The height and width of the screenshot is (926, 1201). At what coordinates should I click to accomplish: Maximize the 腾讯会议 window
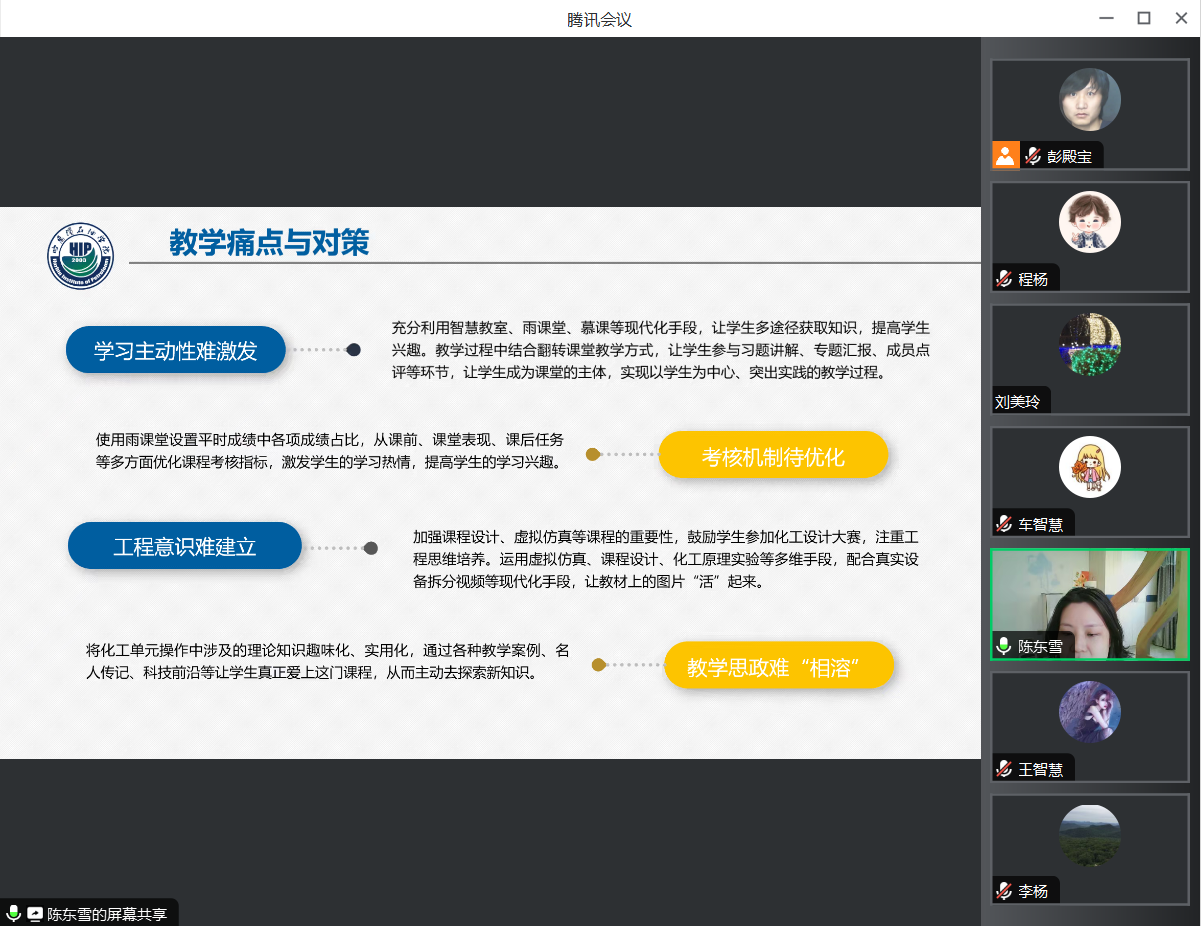point(1144,18)
